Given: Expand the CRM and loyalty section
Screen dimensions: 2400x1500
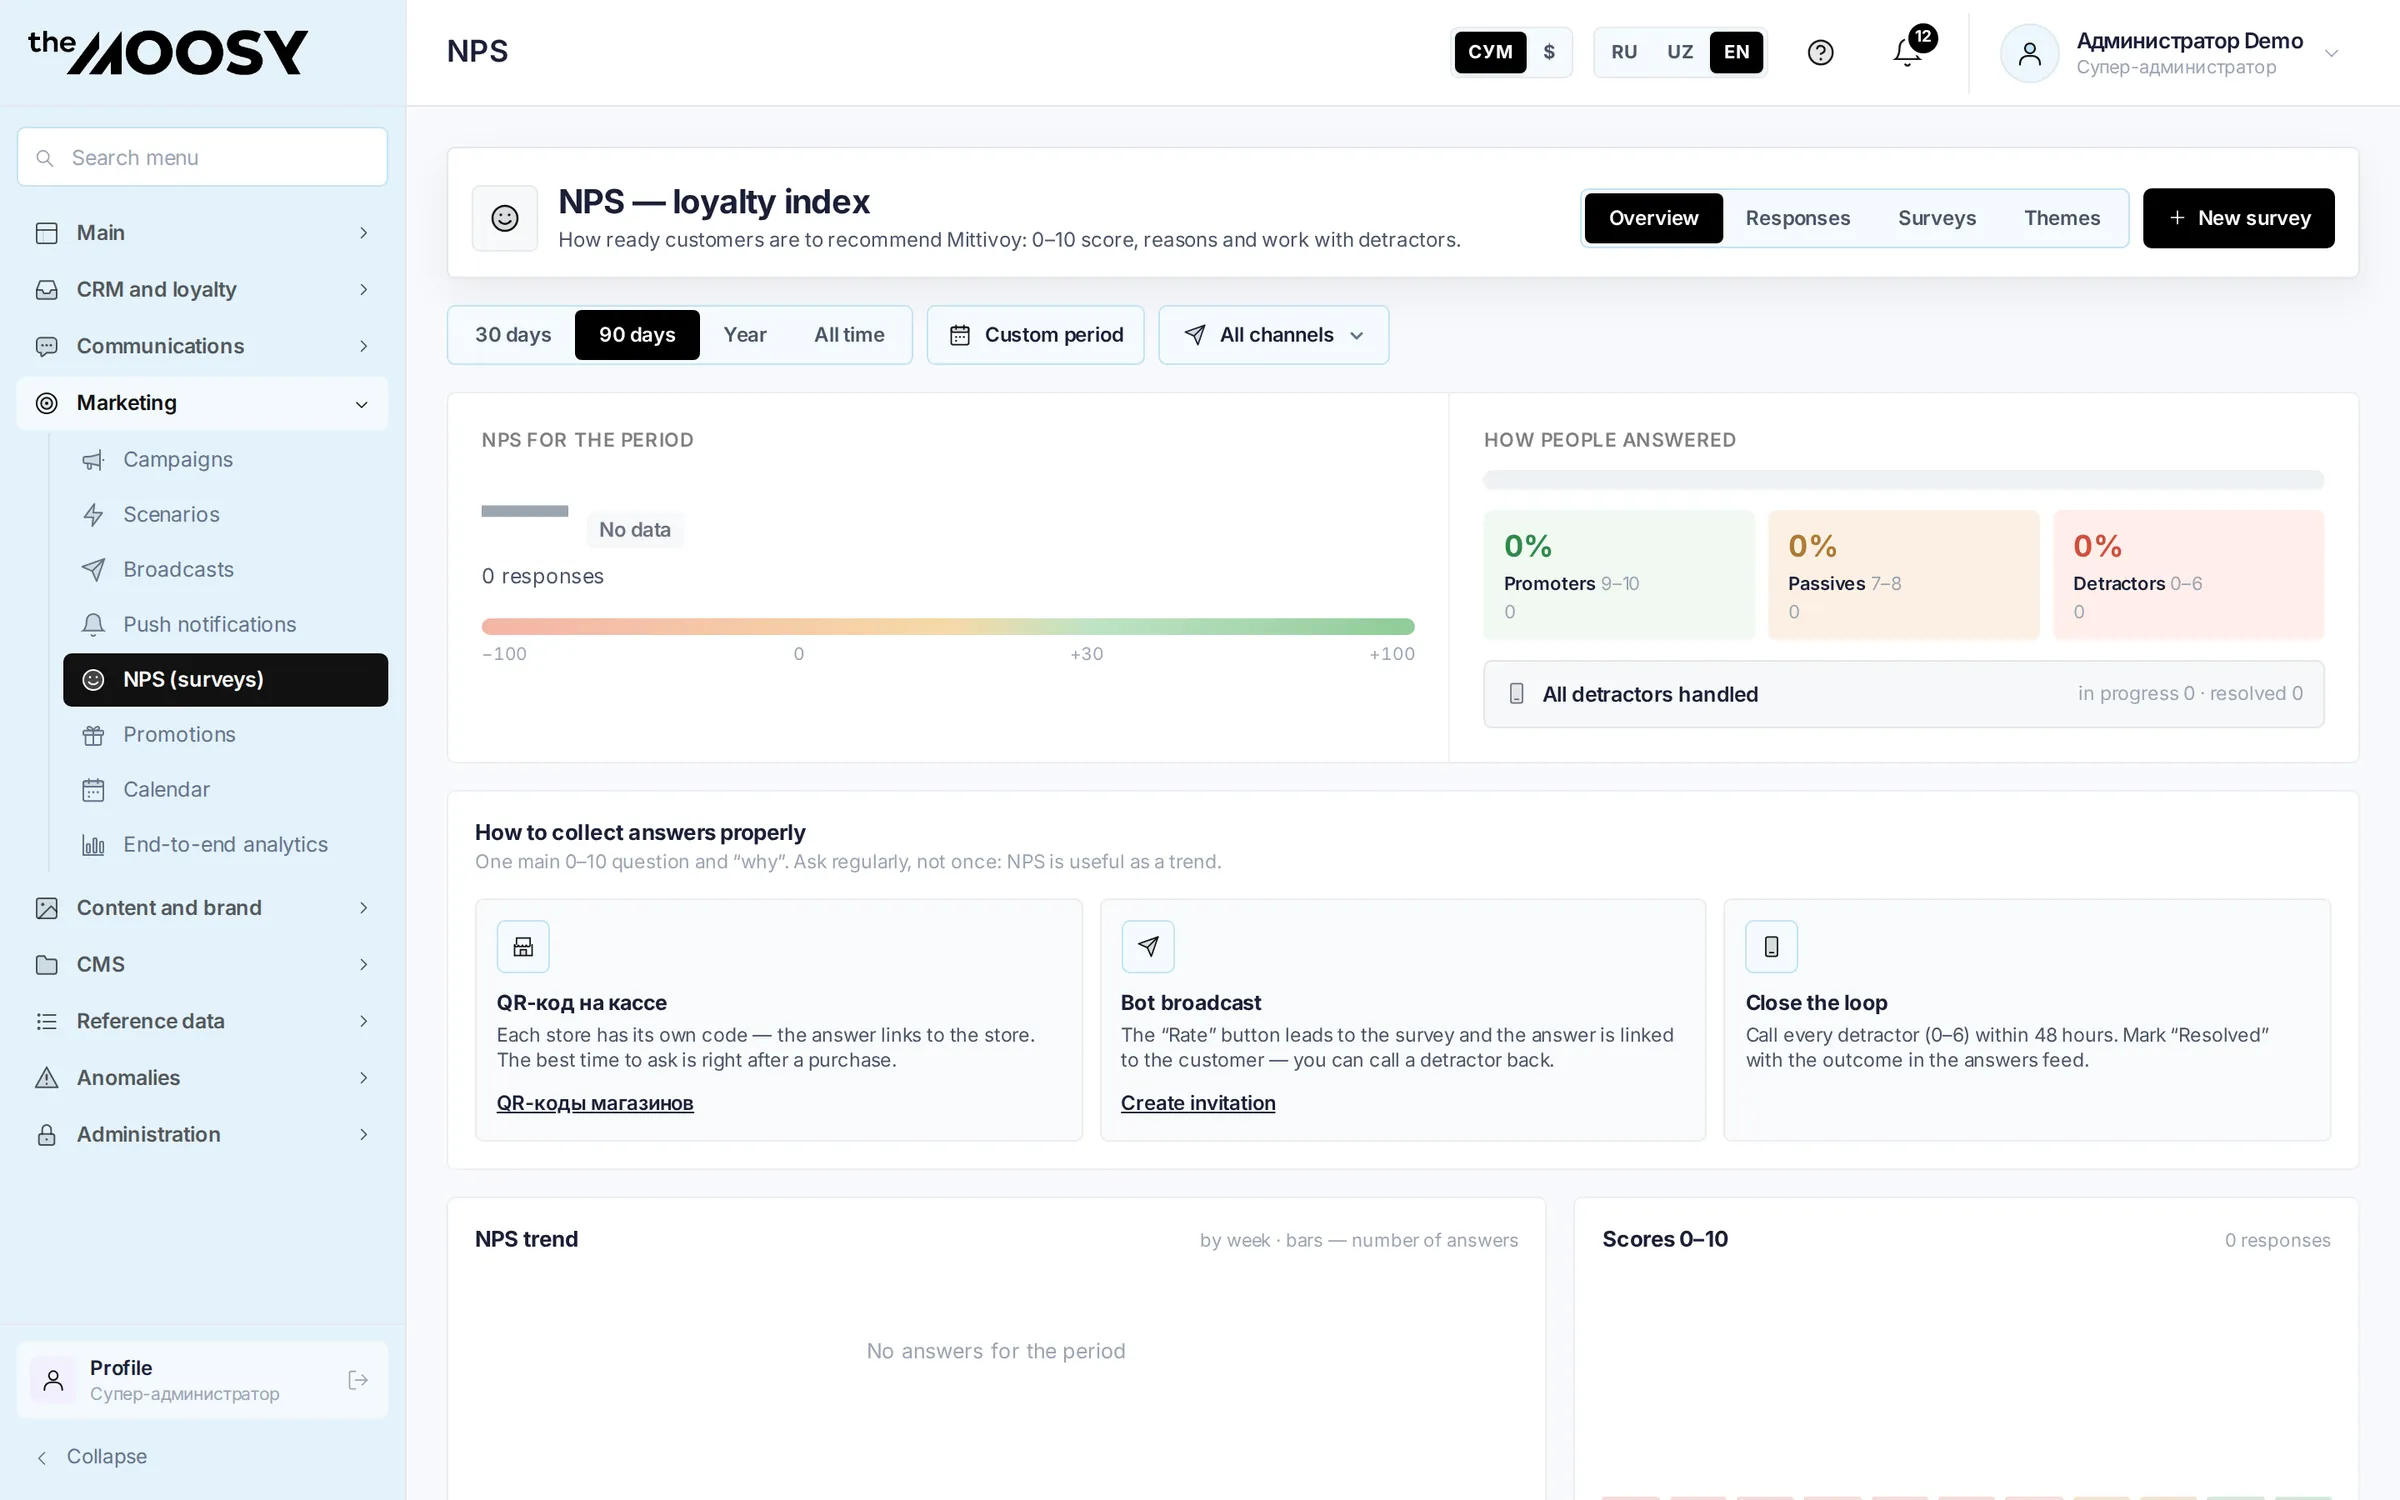Looking at the screenshot, I should (202, 289).
